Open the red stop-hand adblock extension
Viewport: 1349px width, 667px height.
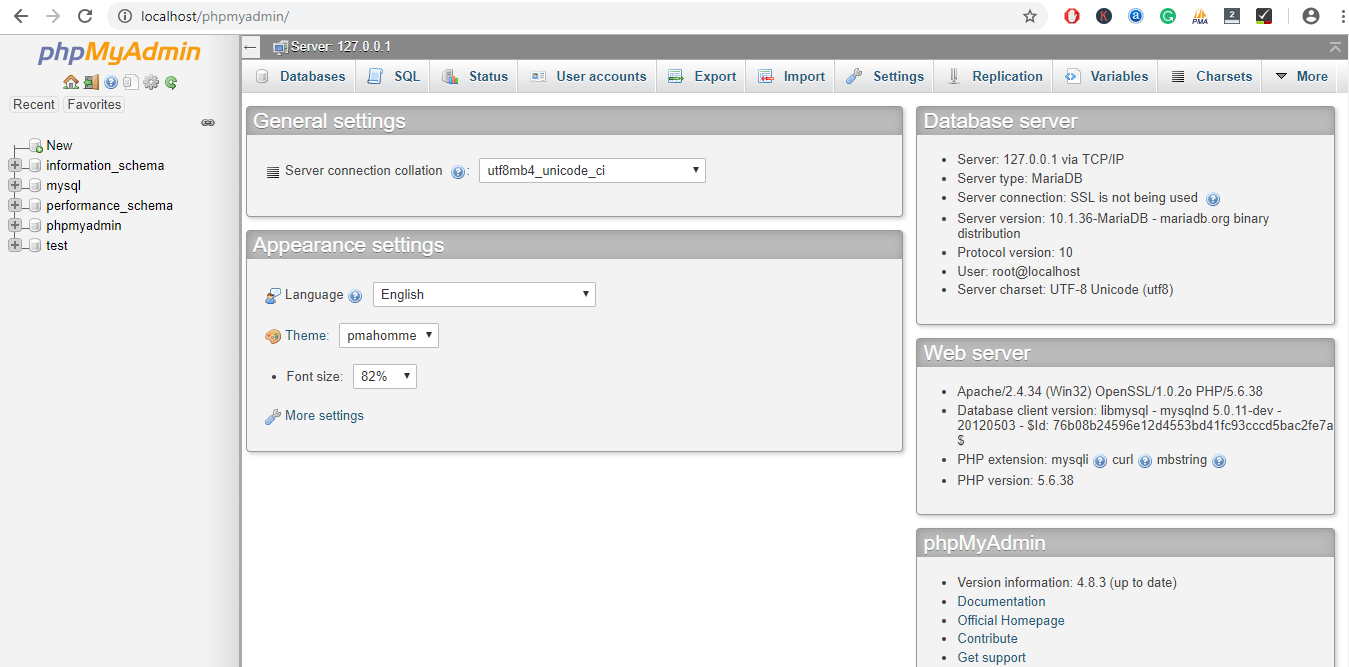coord(1072,16)
